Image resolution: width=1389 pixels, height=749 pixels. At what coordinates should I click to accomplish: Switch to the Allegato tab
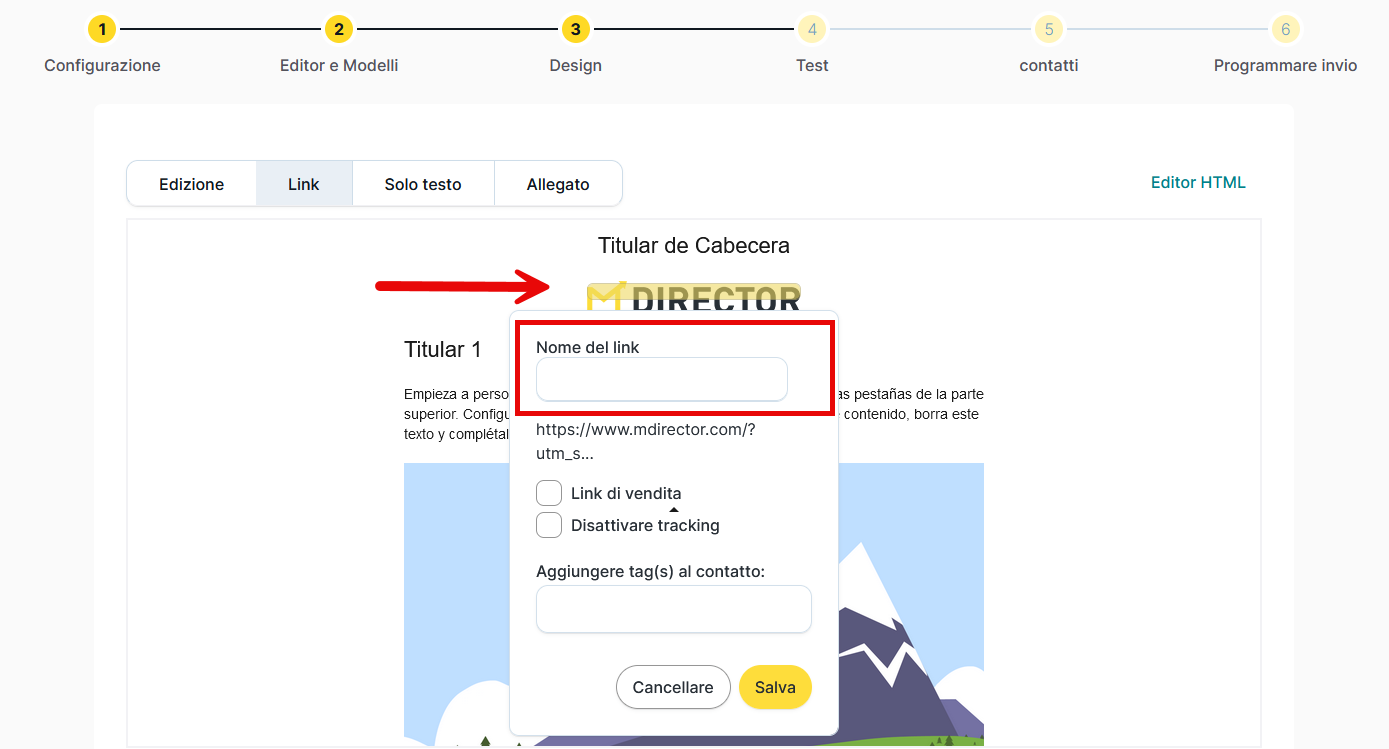[x=558, y=184]
